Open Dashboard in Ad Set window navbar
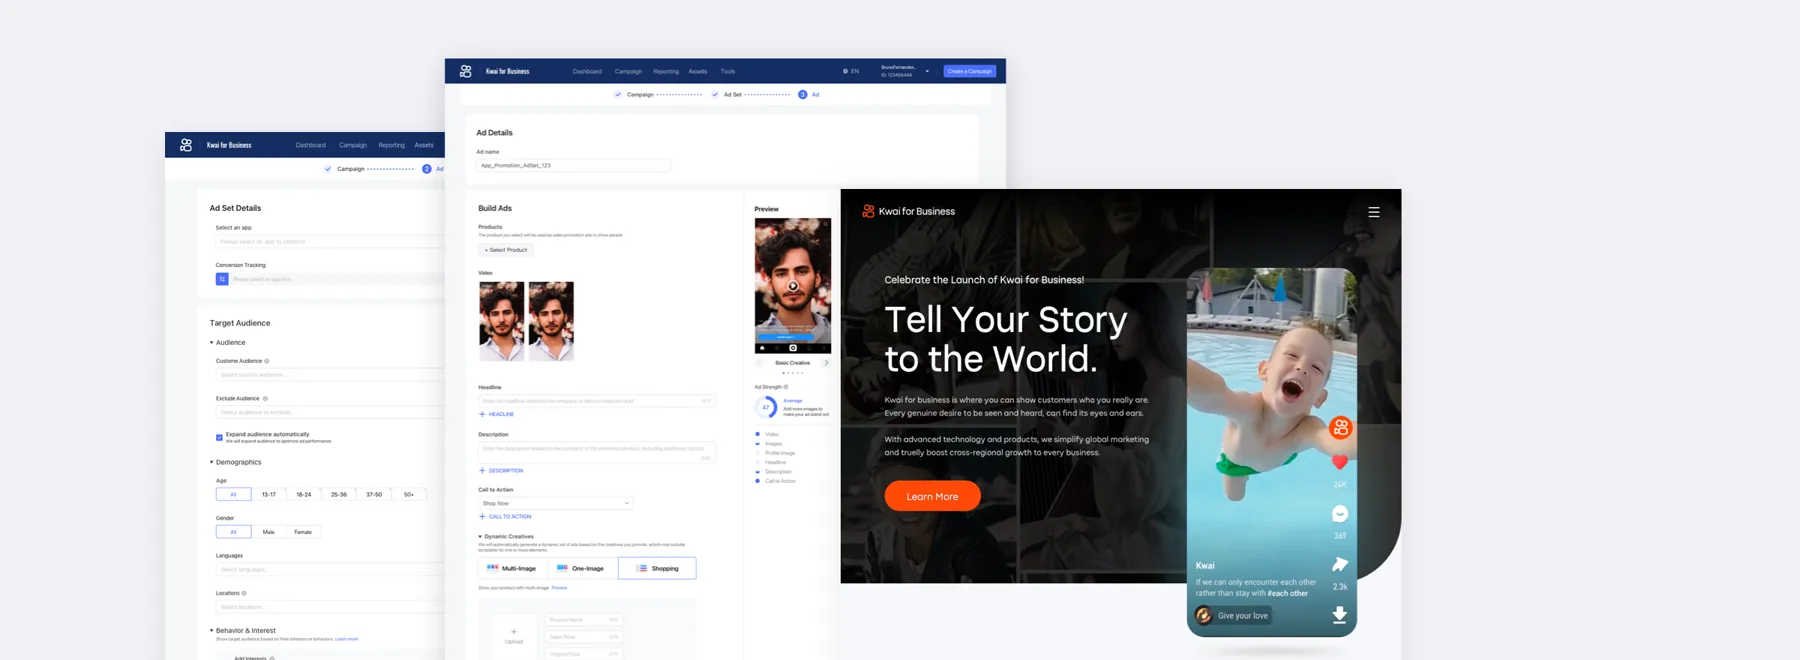This screenshot has height=660, width=1800. tap(311, 145)
